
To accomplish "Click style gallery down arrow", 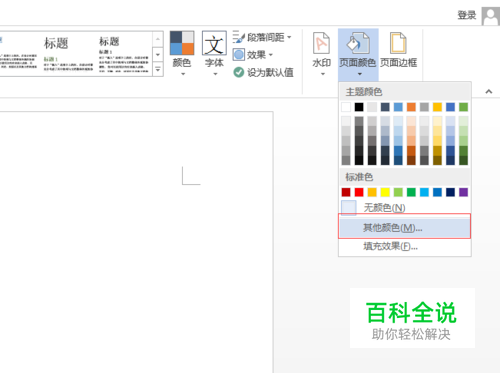I will coord(158,54).
